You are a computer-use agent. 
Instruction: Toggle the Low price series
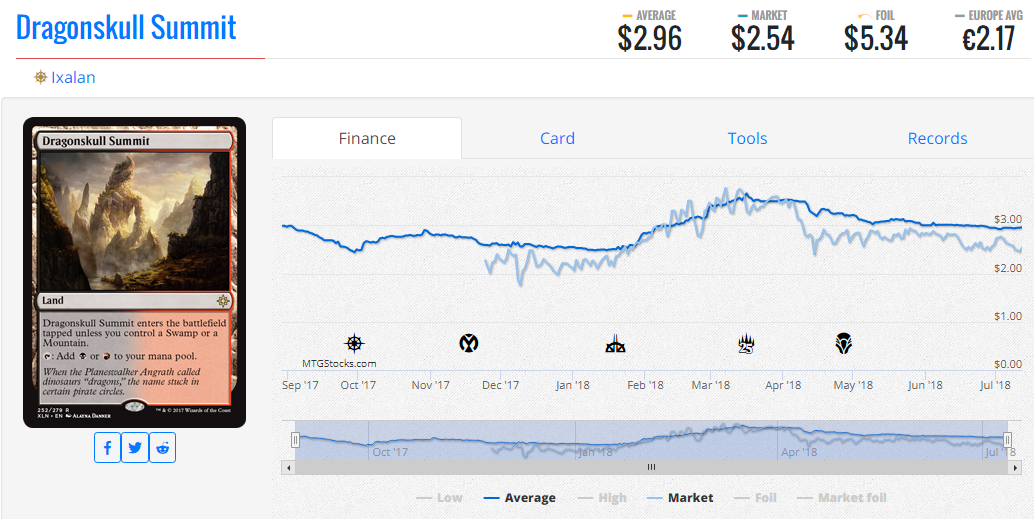tap(439, 498)
